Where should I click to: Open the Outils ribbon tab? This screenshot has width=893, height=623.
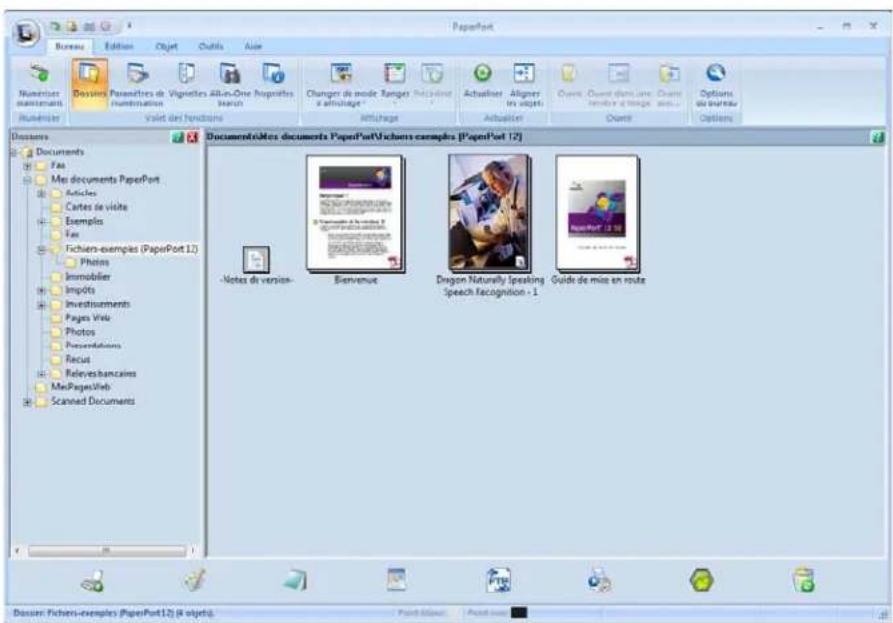coord(211,46)
